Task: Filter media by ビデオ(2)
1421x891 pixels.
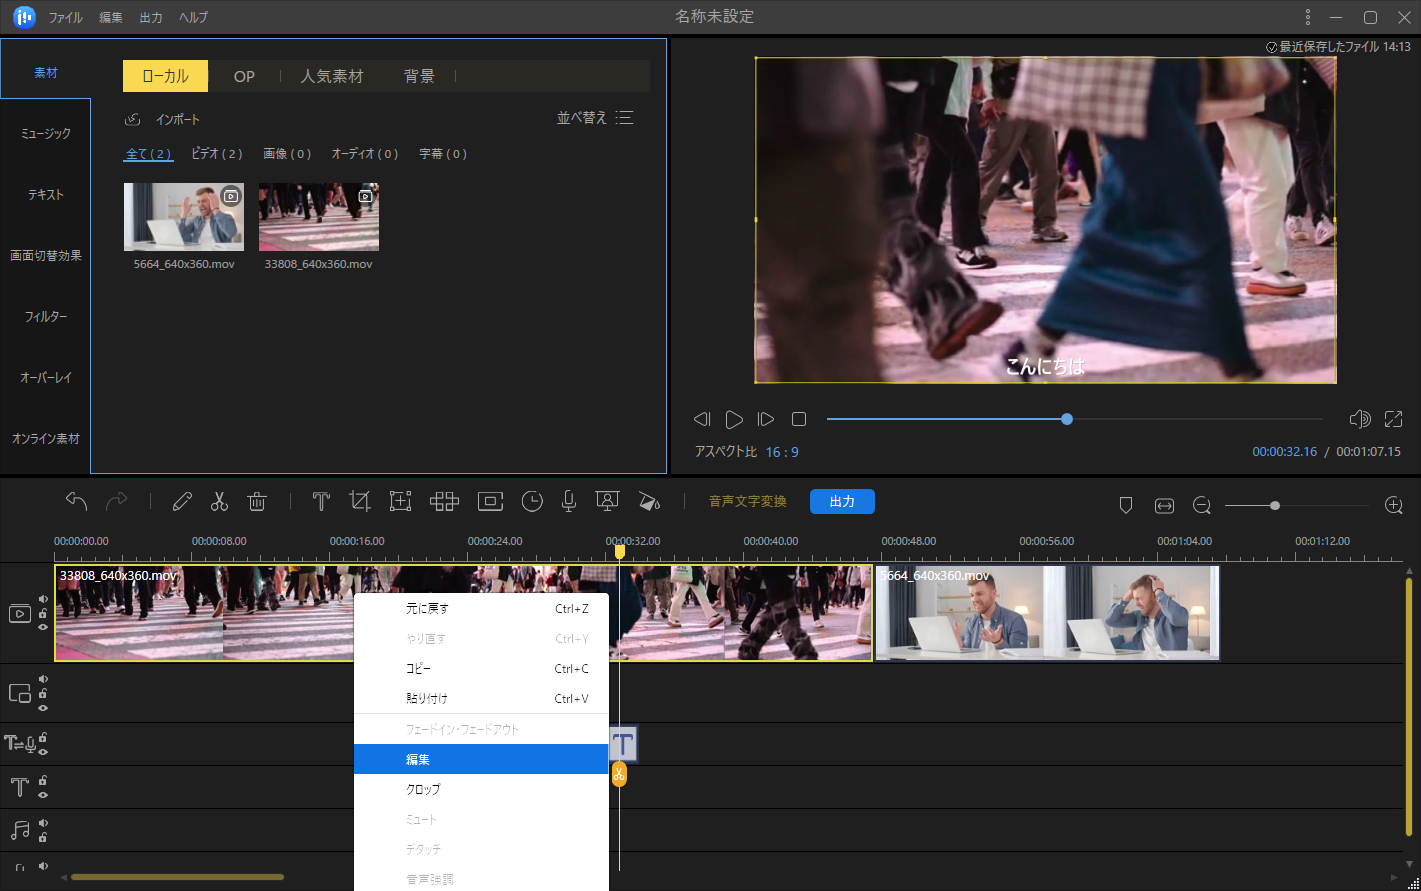Action: coord(217,154)
